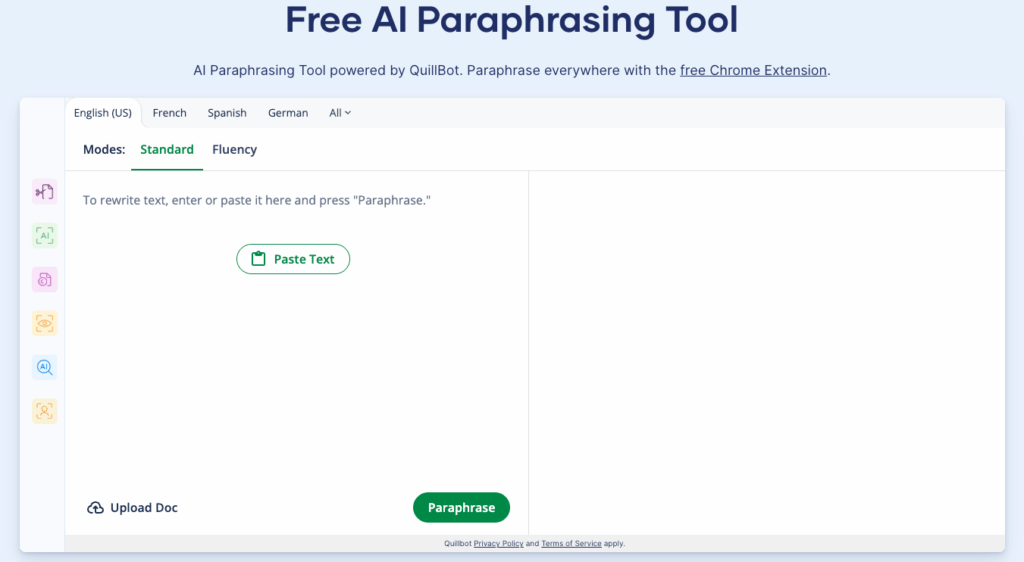Open the purple scissors-and-document sidebar tool
The height and width of the screenshot is (562, 1024).
(44, 192)
